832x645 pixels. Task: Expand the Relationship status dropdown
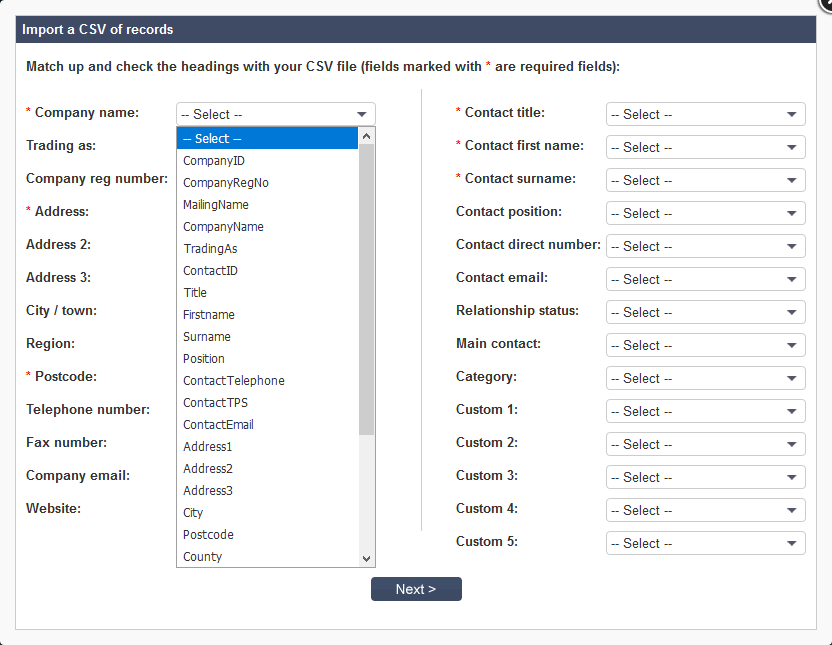point(705,312)
